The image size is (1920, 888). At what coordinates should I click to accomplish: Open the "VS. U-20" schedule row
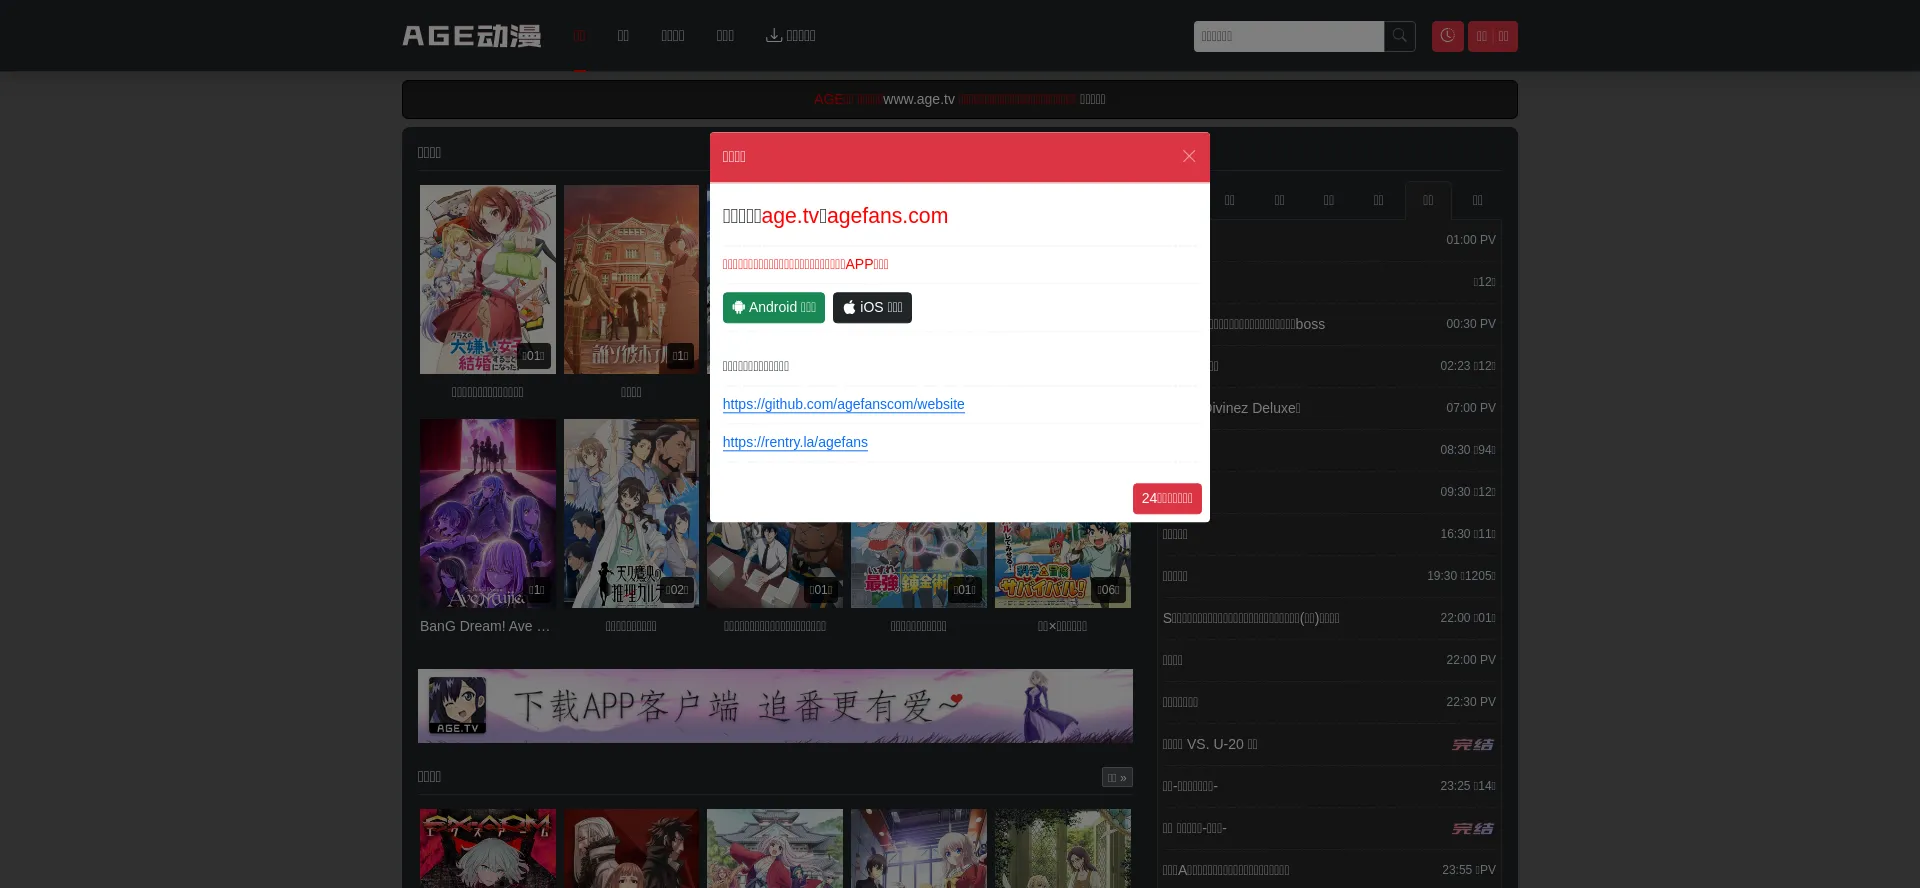click(x=1332, y=744)
